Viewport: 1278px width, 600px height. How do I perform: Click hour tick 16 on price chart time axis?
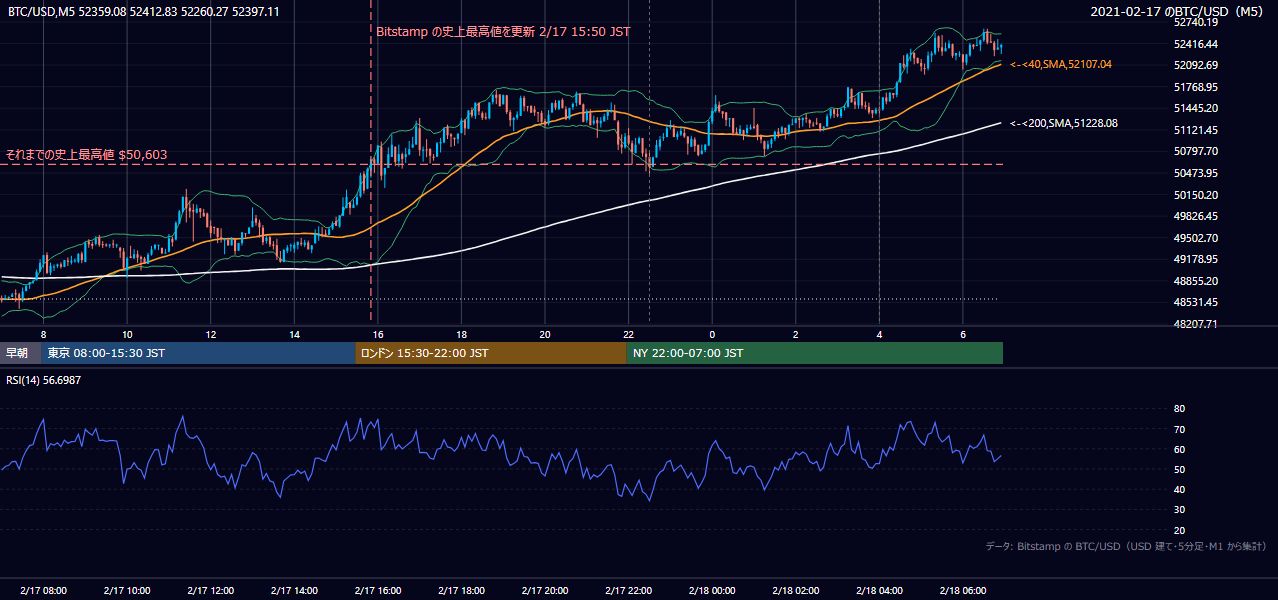pos(377,334)
